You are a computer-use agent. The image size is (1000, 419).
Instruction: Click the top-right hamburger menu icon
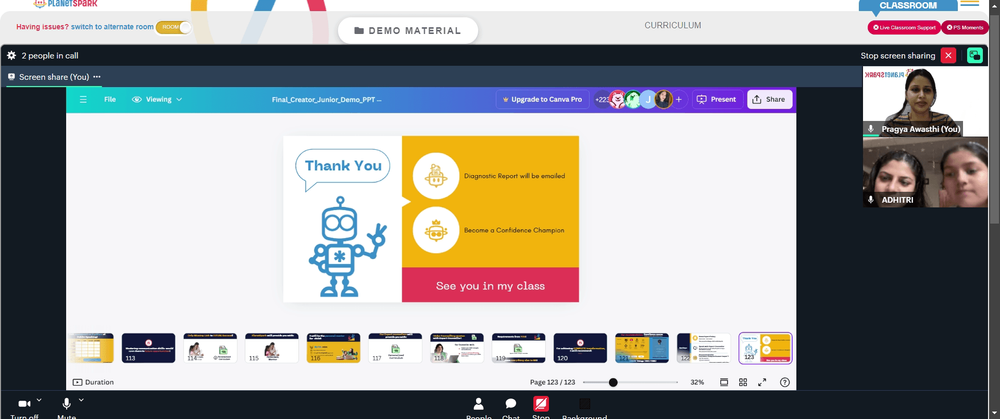[969, 3]
